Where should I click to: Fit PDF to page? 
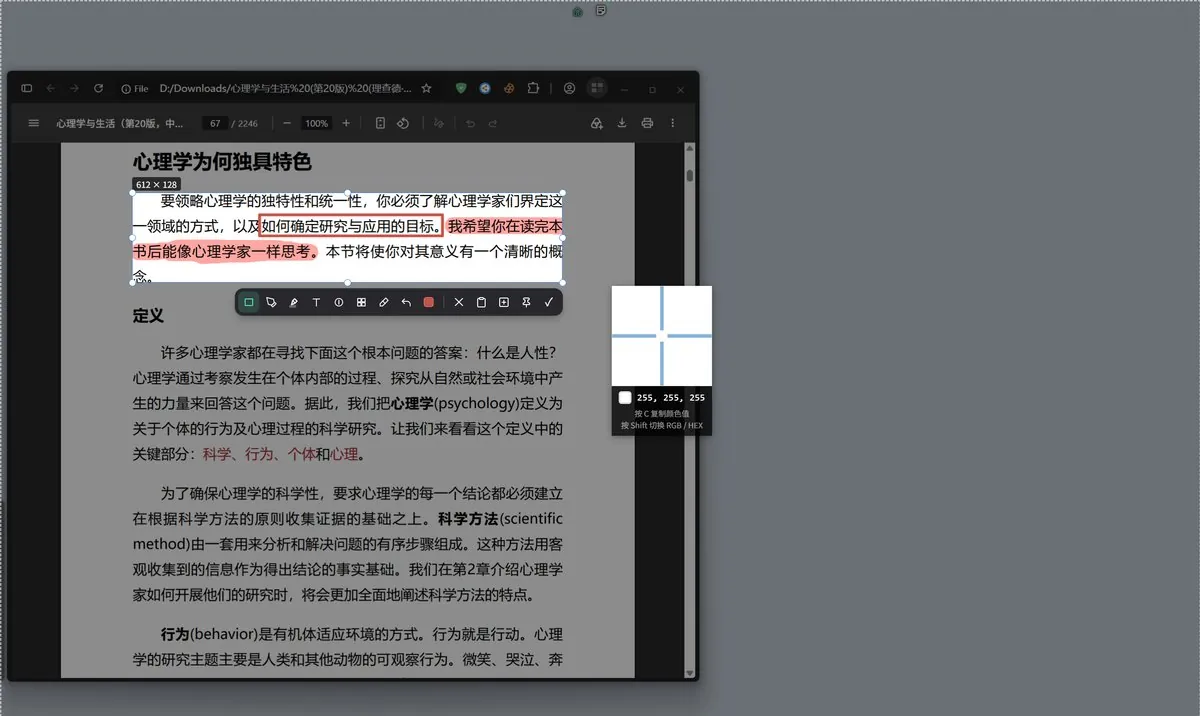coord(380,123)
